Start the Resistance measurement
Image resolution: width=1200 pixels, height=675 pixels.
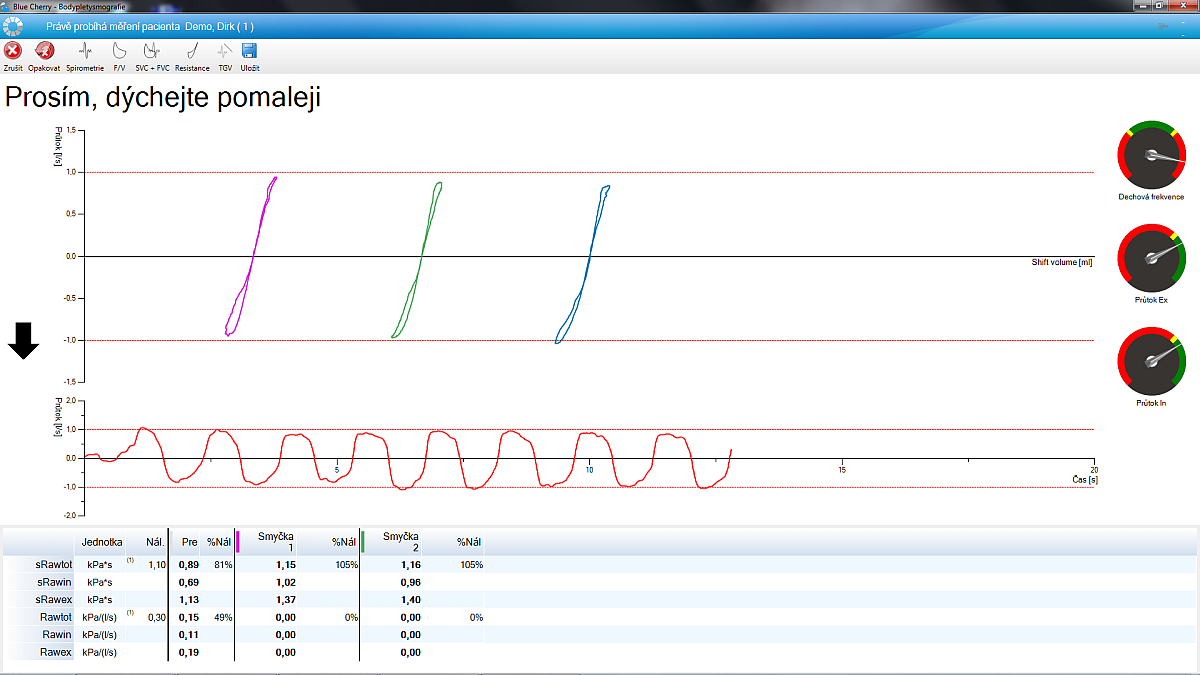click(x=192, y=53)
